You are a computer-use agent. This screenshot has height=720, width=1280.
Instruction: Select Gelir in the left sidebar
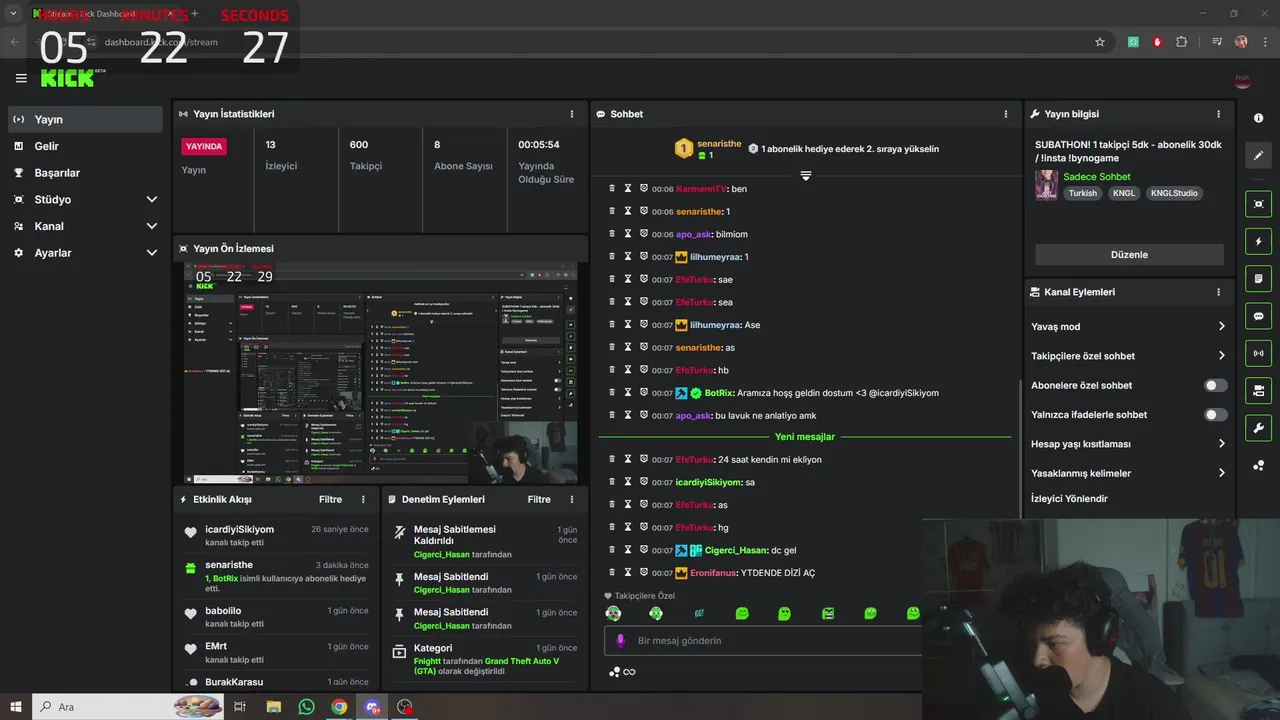[84, 146]
